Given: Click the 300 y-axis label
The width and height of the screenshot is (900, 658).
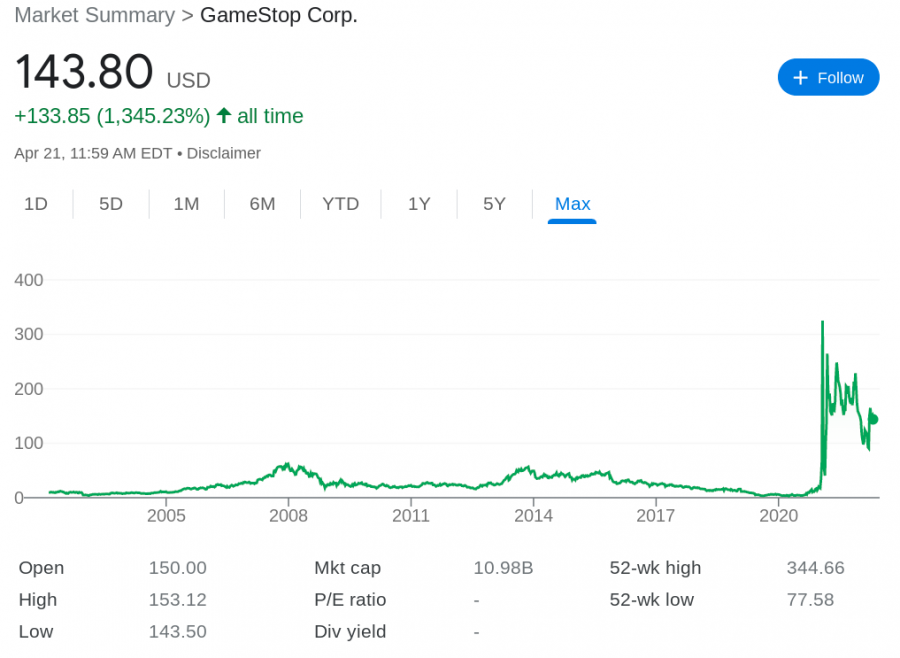Looking at the screenshot, I should (x=29, y=334).
